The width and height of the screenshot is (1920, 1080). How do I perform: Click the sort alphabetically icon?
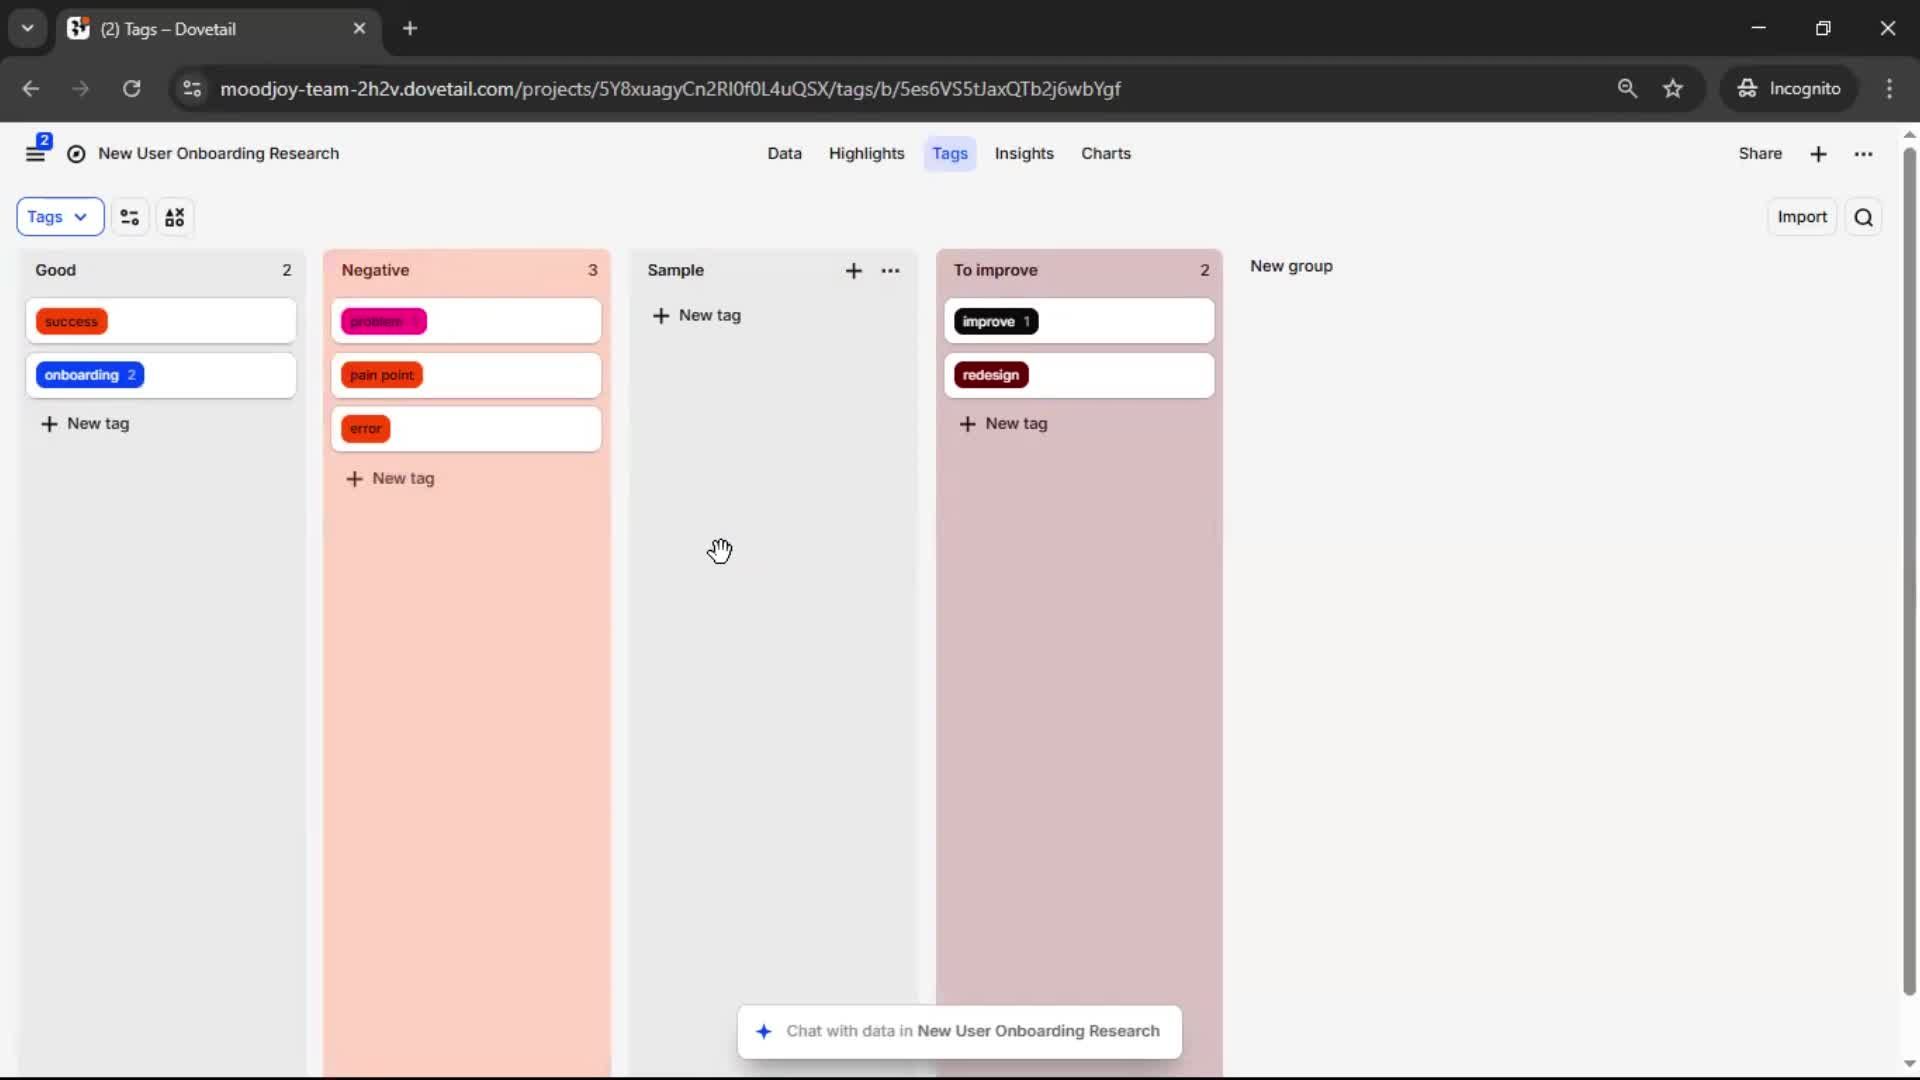point(175,217)
